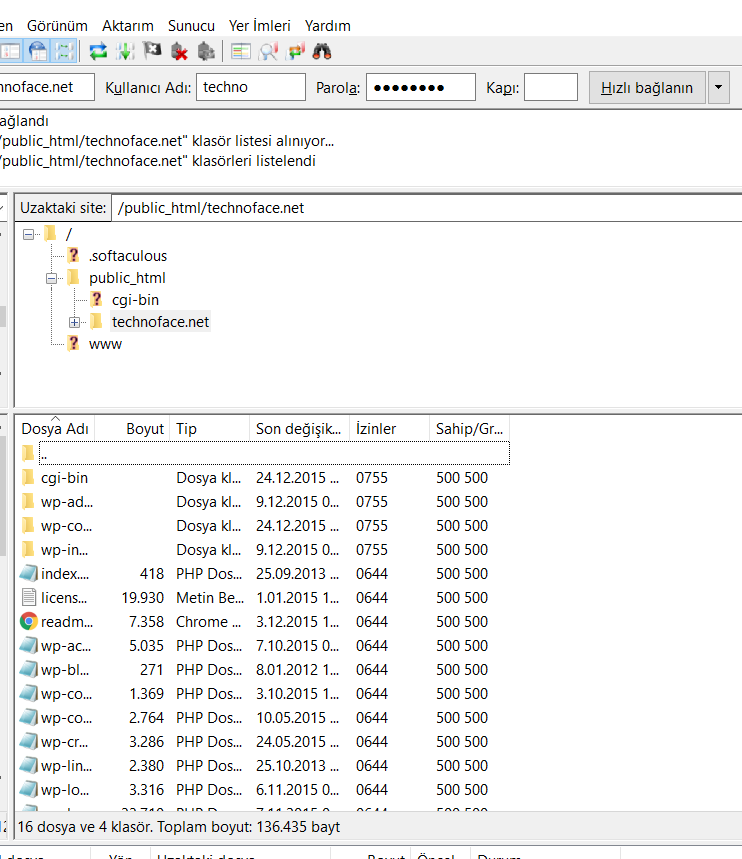
Task: Sort by Dosya Adı column header
Action: tap(55, 429)
